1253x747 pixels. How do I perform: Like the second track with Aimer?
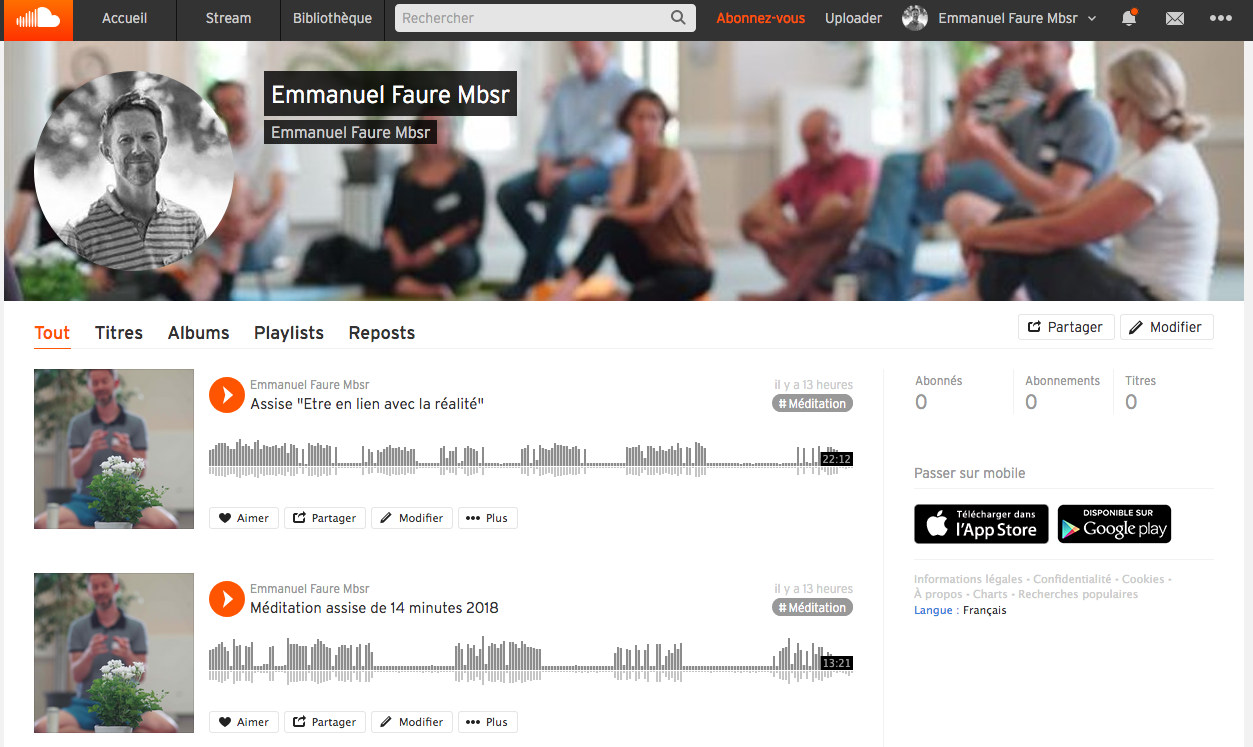point(244,722)
